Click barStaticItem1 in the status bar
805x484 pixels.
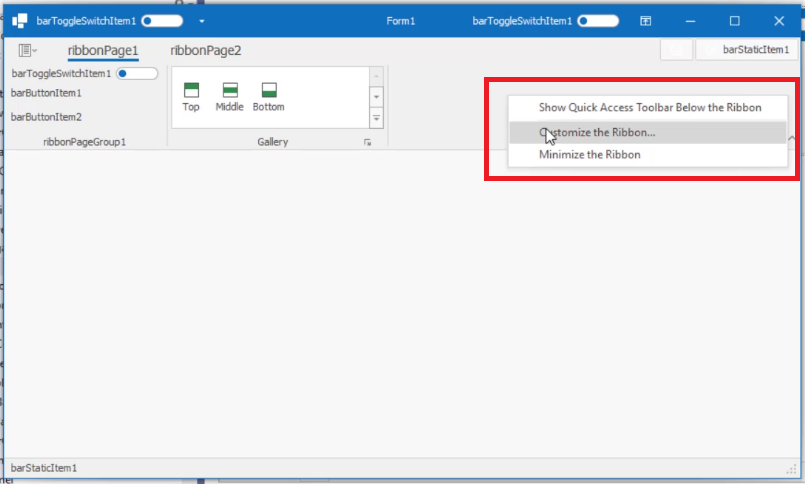click(44, 468)
